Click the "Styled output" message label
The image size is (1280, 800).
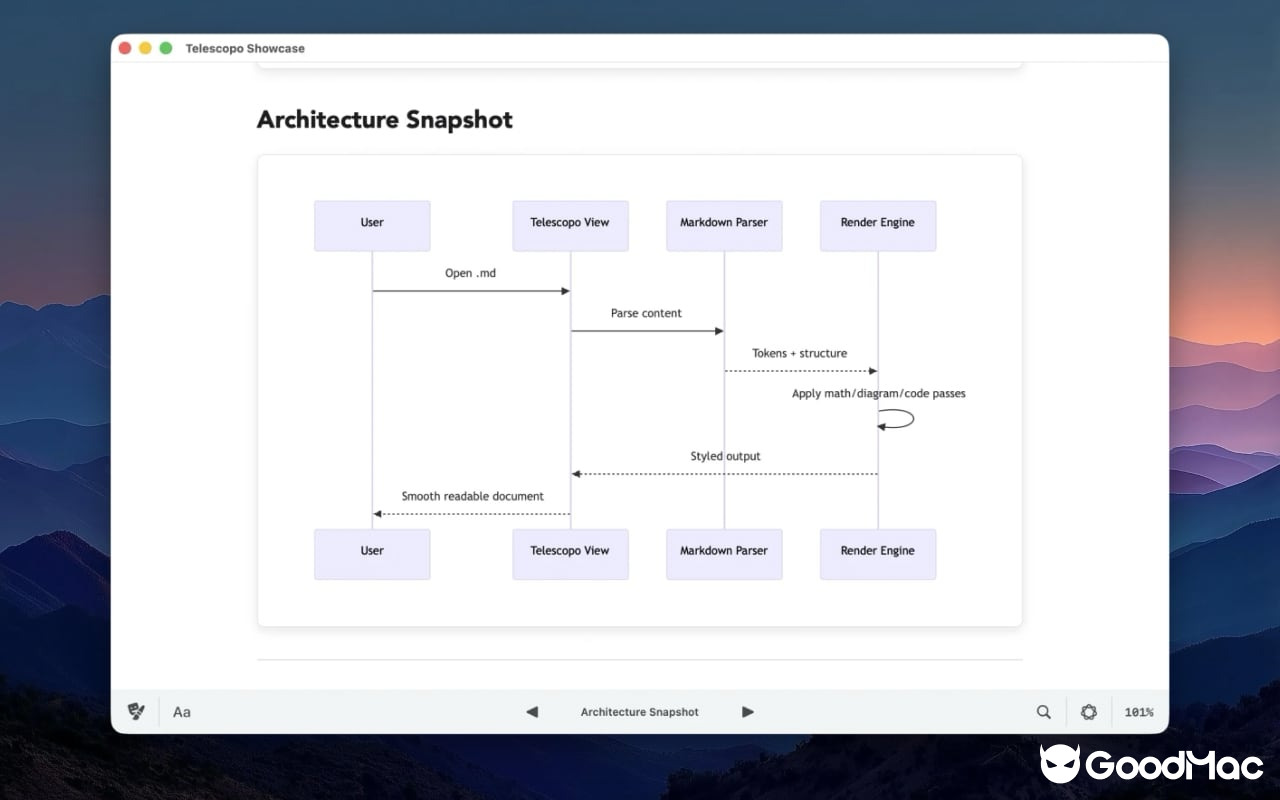pos(725,457)
